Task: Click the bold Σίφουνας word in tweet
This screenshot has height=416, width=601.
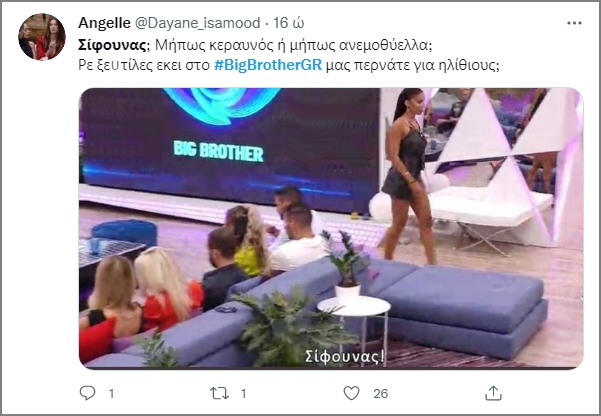Action: [x=112, y=45]
